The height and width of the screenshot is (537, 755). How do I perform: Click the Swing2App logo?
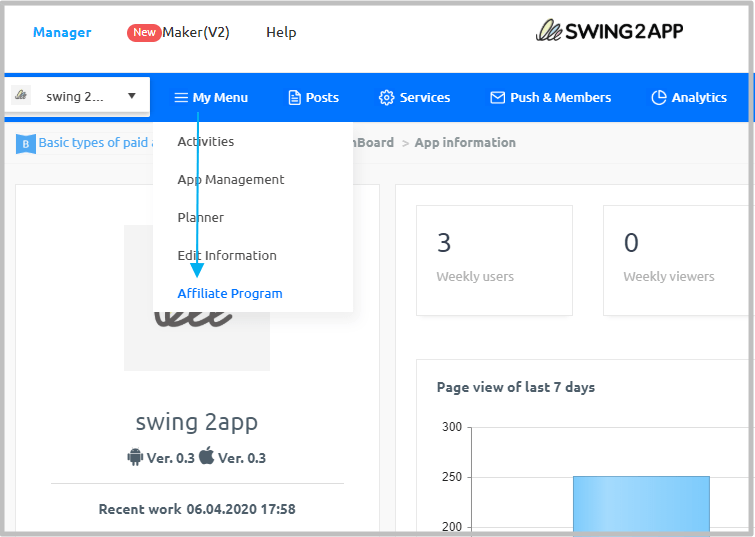pyautogui.click(x=609, y=32)
